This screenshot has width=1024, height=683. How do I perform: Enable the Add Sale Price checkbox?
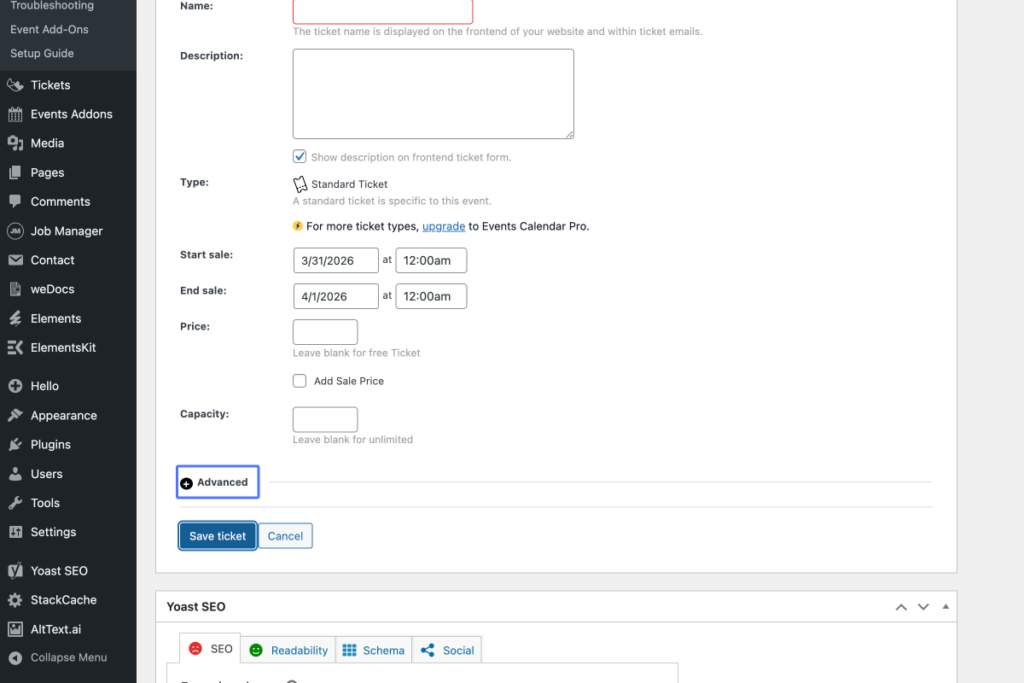[299, 381]
